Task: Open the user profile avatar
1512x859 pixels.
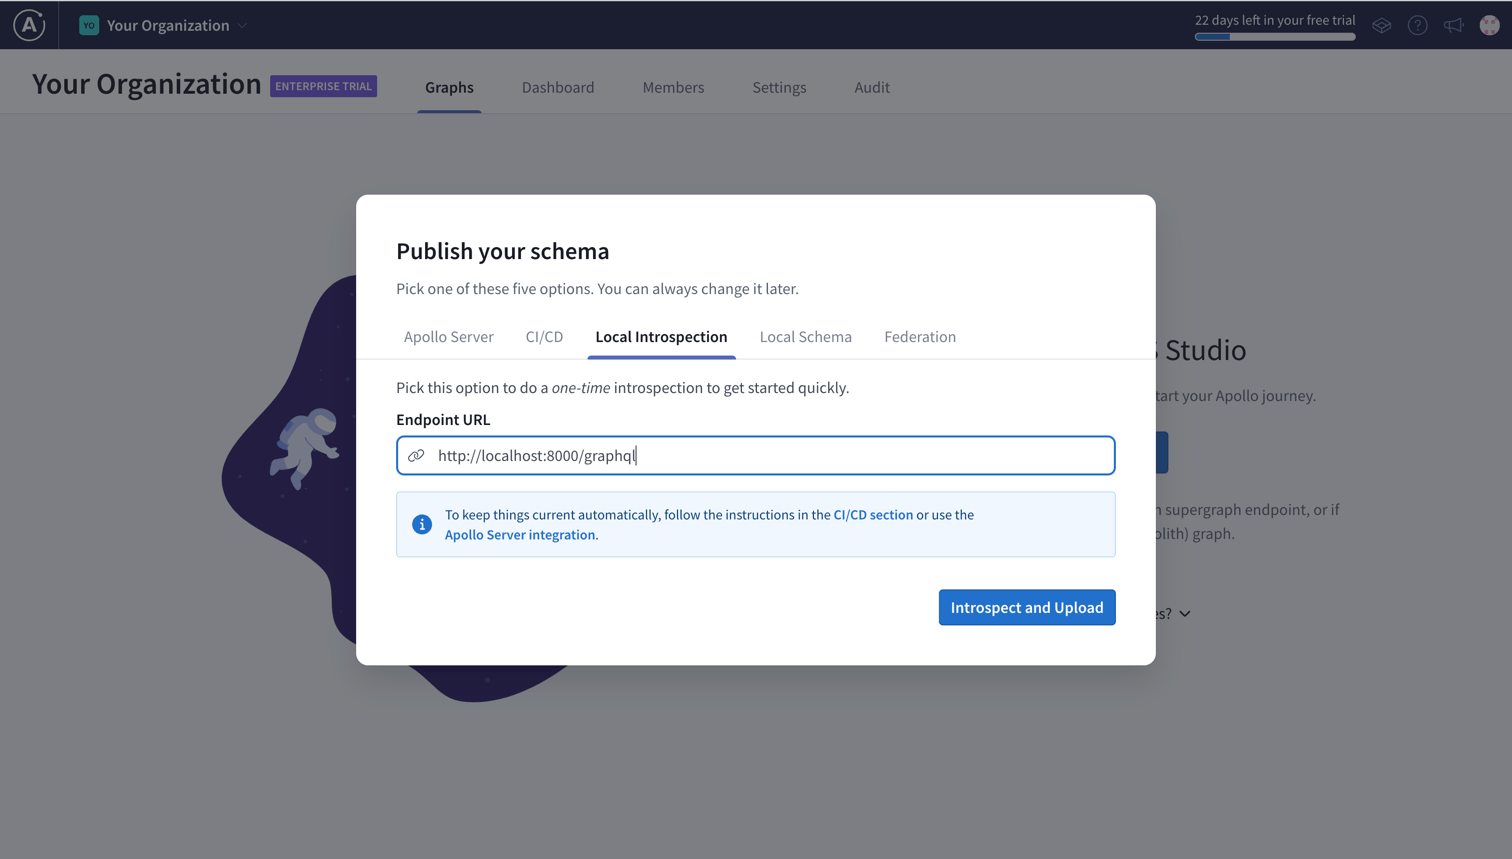Action: tap(1489, 26)
